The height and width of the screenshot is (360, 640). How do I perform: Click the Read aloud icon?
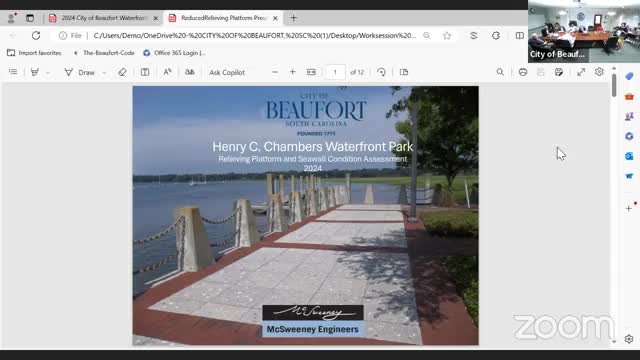(x=167, y=72)
